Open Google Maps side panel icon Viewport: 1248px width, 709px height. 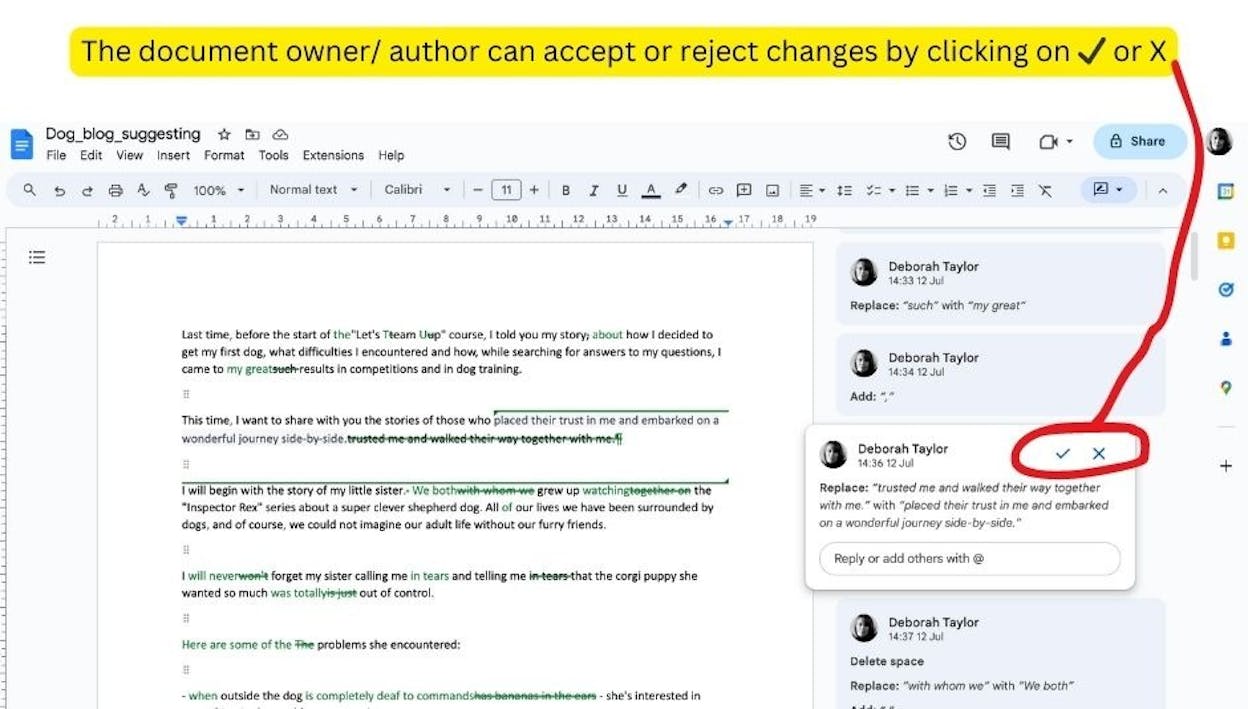[x=1226, y=388]
